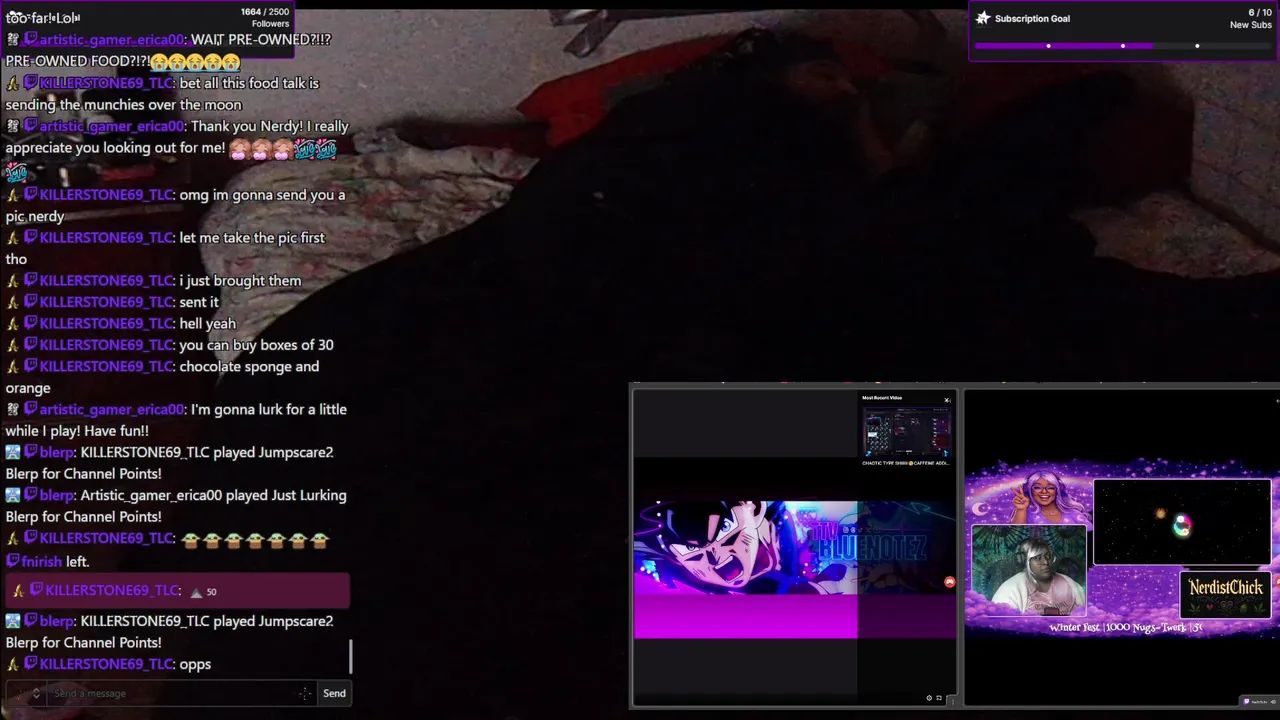Image resolution: width=1280 pixels, height=720 pixels.
Task: Click the Winter Fest scrolling ticker text
Action: pos(1126,628)
